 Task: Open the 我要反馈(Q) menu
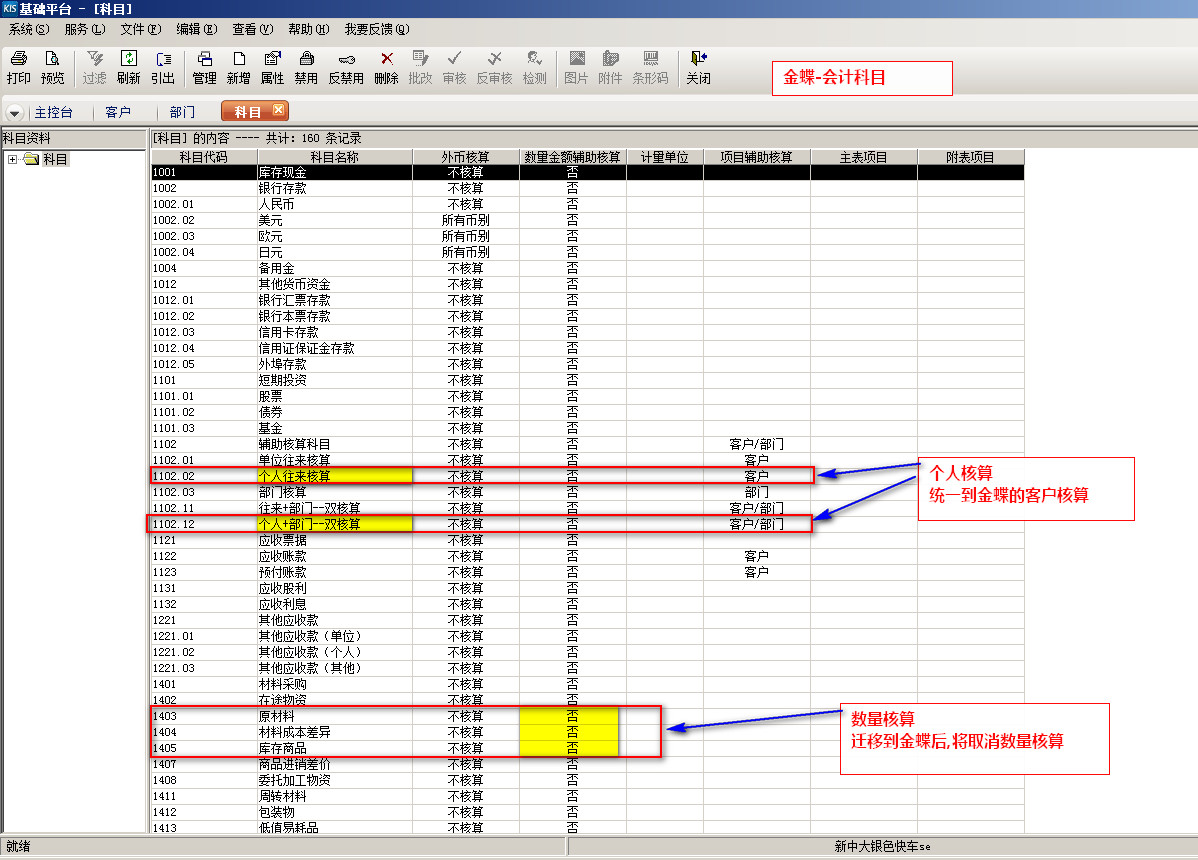click(x=376, y=29)
